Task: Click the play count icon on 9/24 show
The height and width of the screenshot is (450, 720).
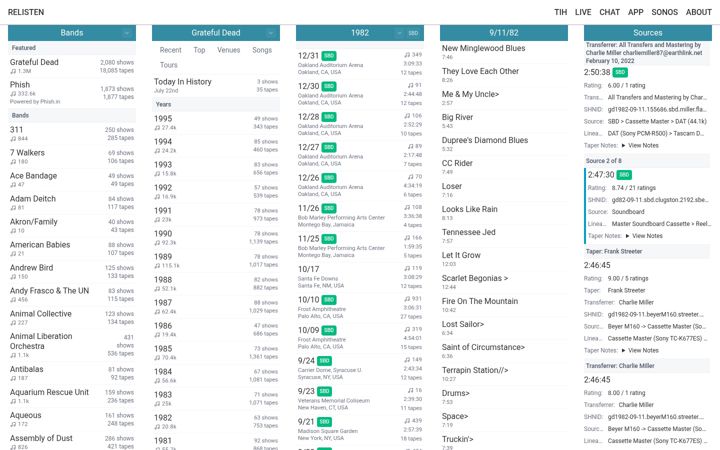Action: coord(407,360)
